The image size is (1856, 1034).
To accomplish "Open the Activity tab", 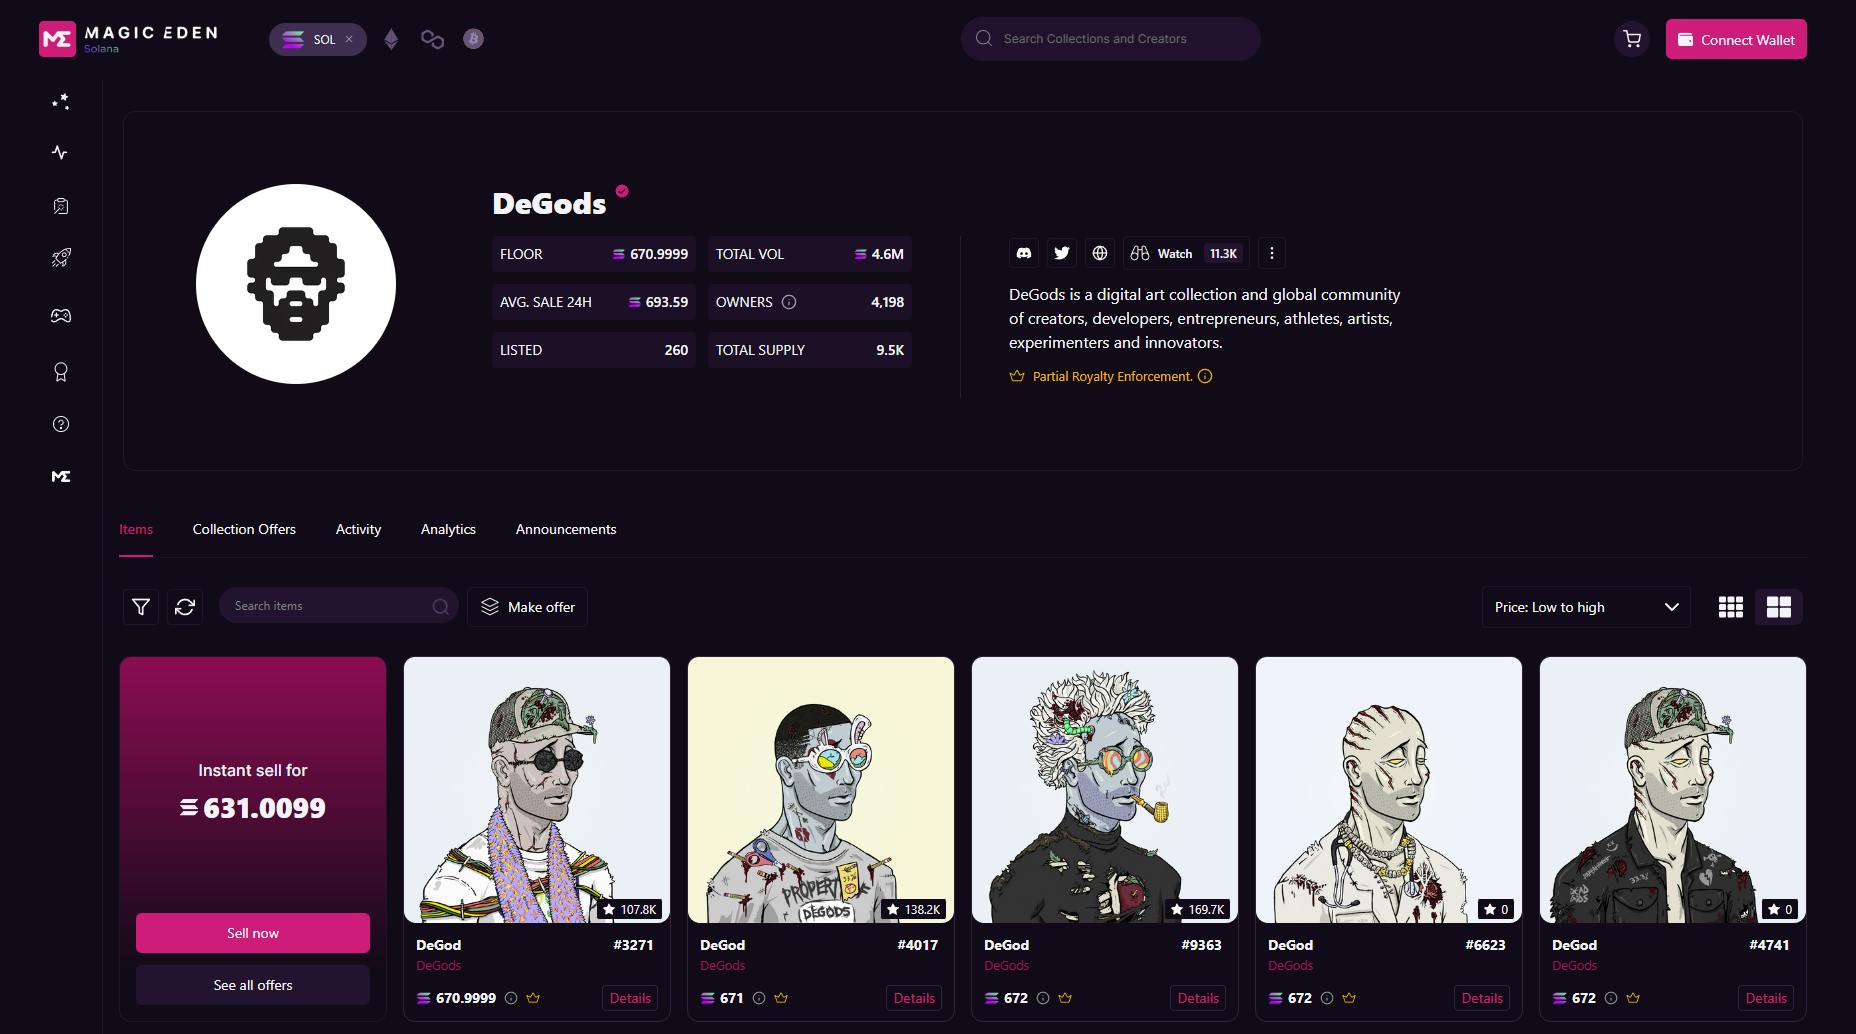I will click(x=358, y=529).
